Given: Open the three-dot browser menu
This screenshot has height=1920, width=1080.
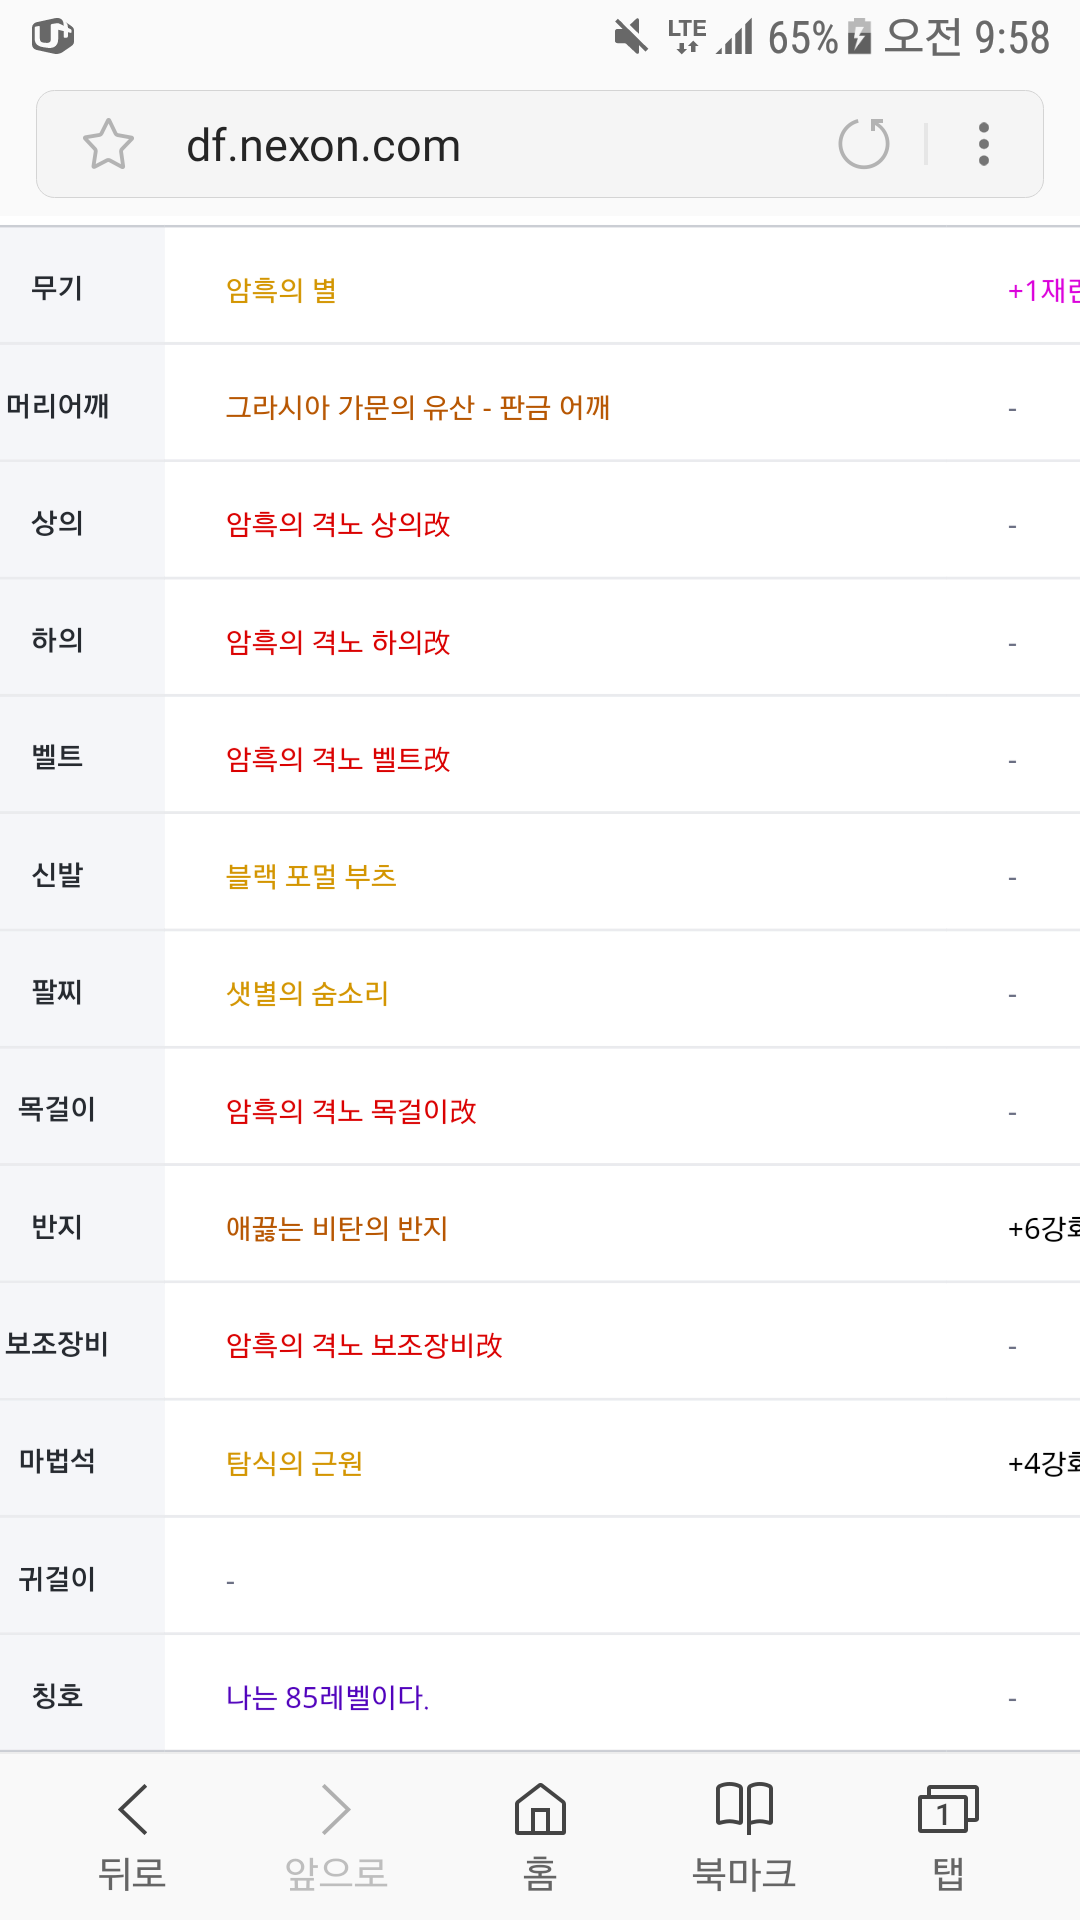Looking at the screenshot, I should coord(984,144).
